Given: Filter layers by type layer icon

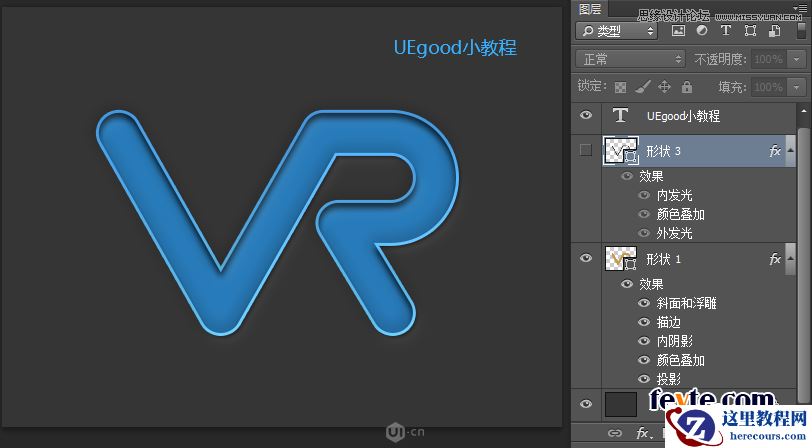Looking at the screenshot, I should (726, 31).
